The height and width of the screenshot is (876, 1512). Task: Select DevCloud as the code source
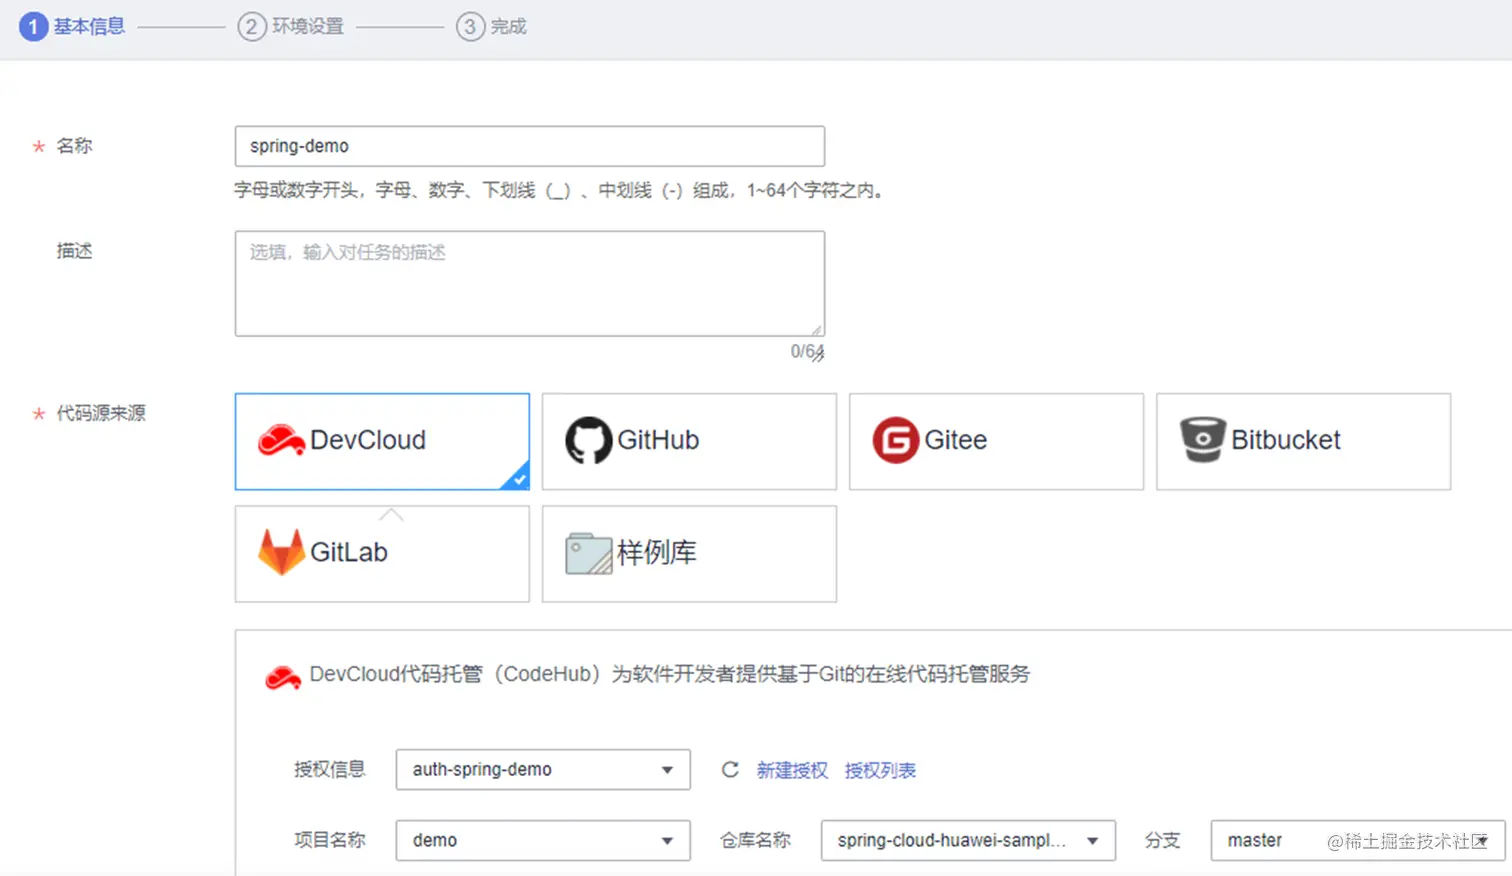click(382, 441)
